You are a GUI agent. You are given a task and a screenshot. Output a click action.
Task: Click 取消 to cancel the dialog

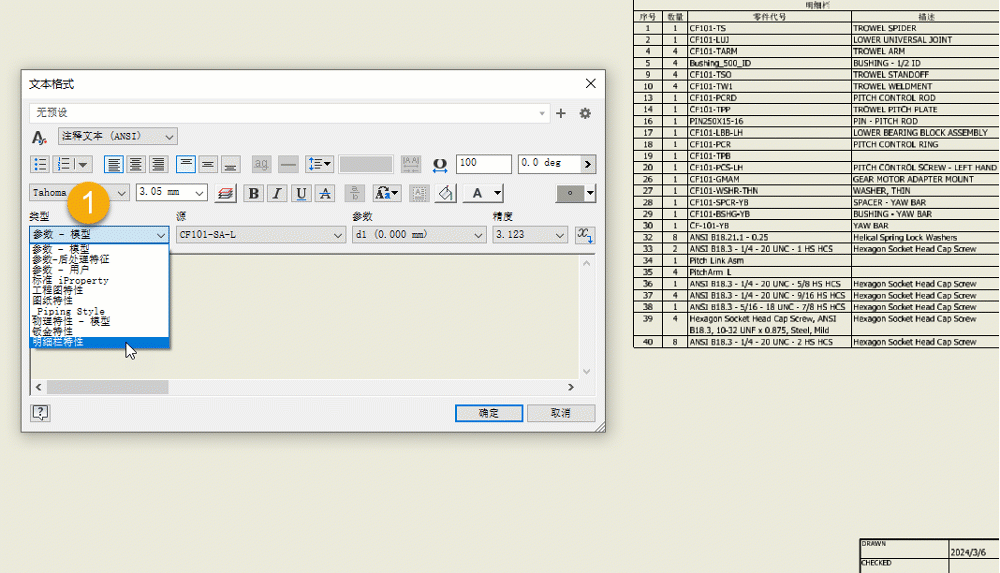click(561, 413)
